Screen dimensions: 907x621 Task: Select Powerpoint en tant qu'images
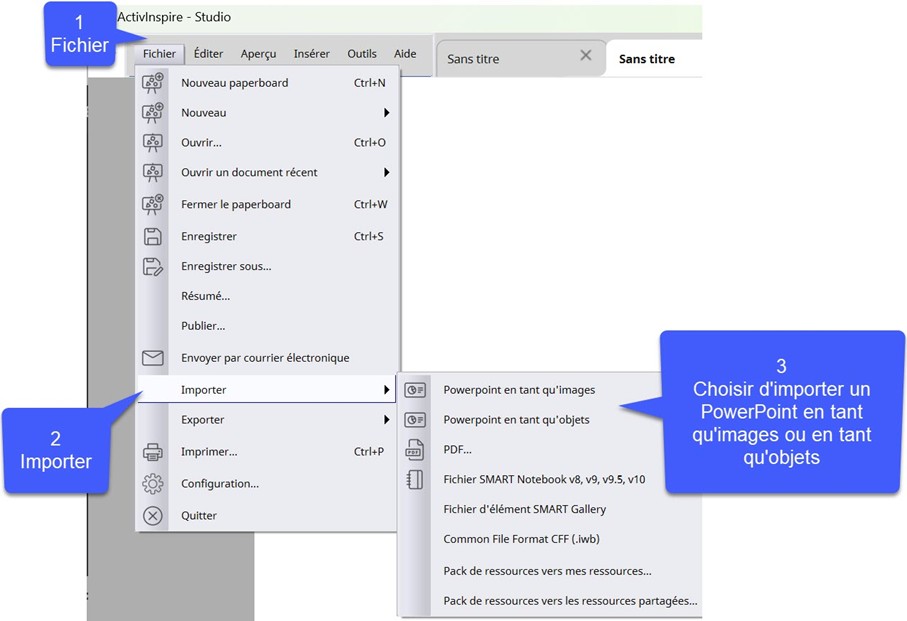point(519,390)
